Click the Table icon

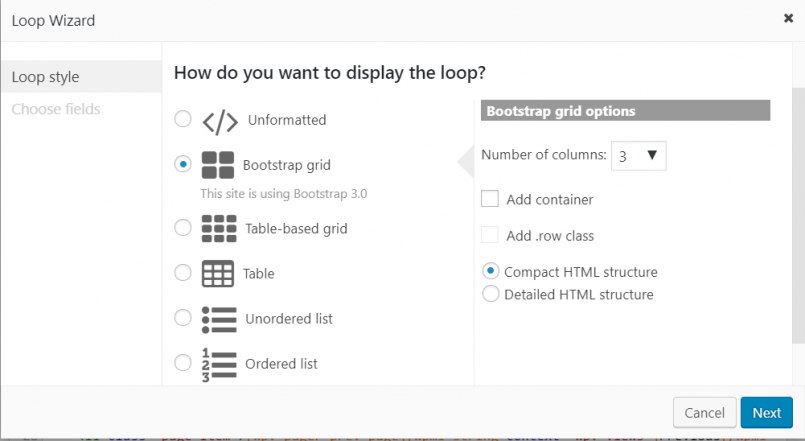click(x=218, y=273)
